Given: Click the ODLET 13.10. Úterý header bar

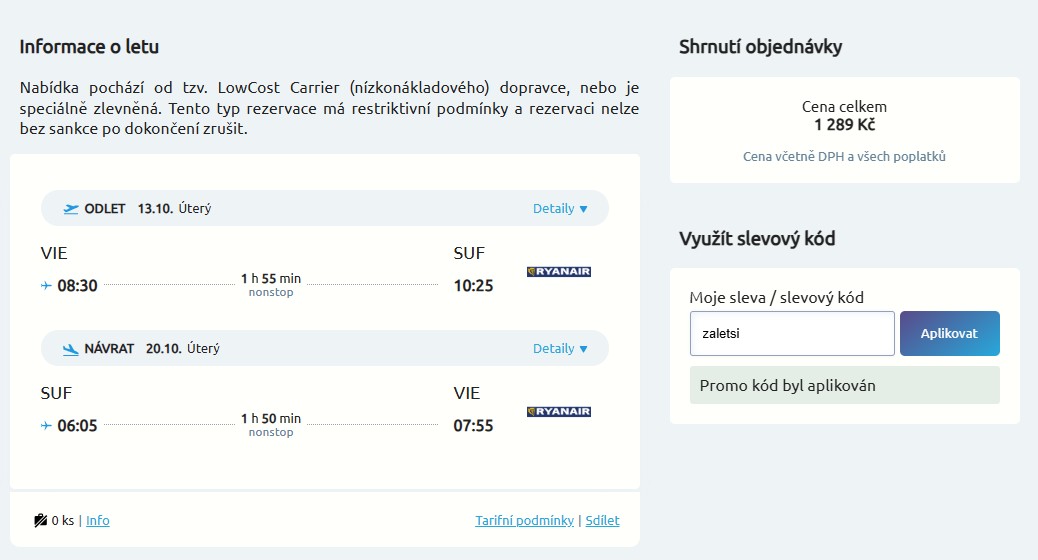Looking at the screenshot, I should point(324,209).
